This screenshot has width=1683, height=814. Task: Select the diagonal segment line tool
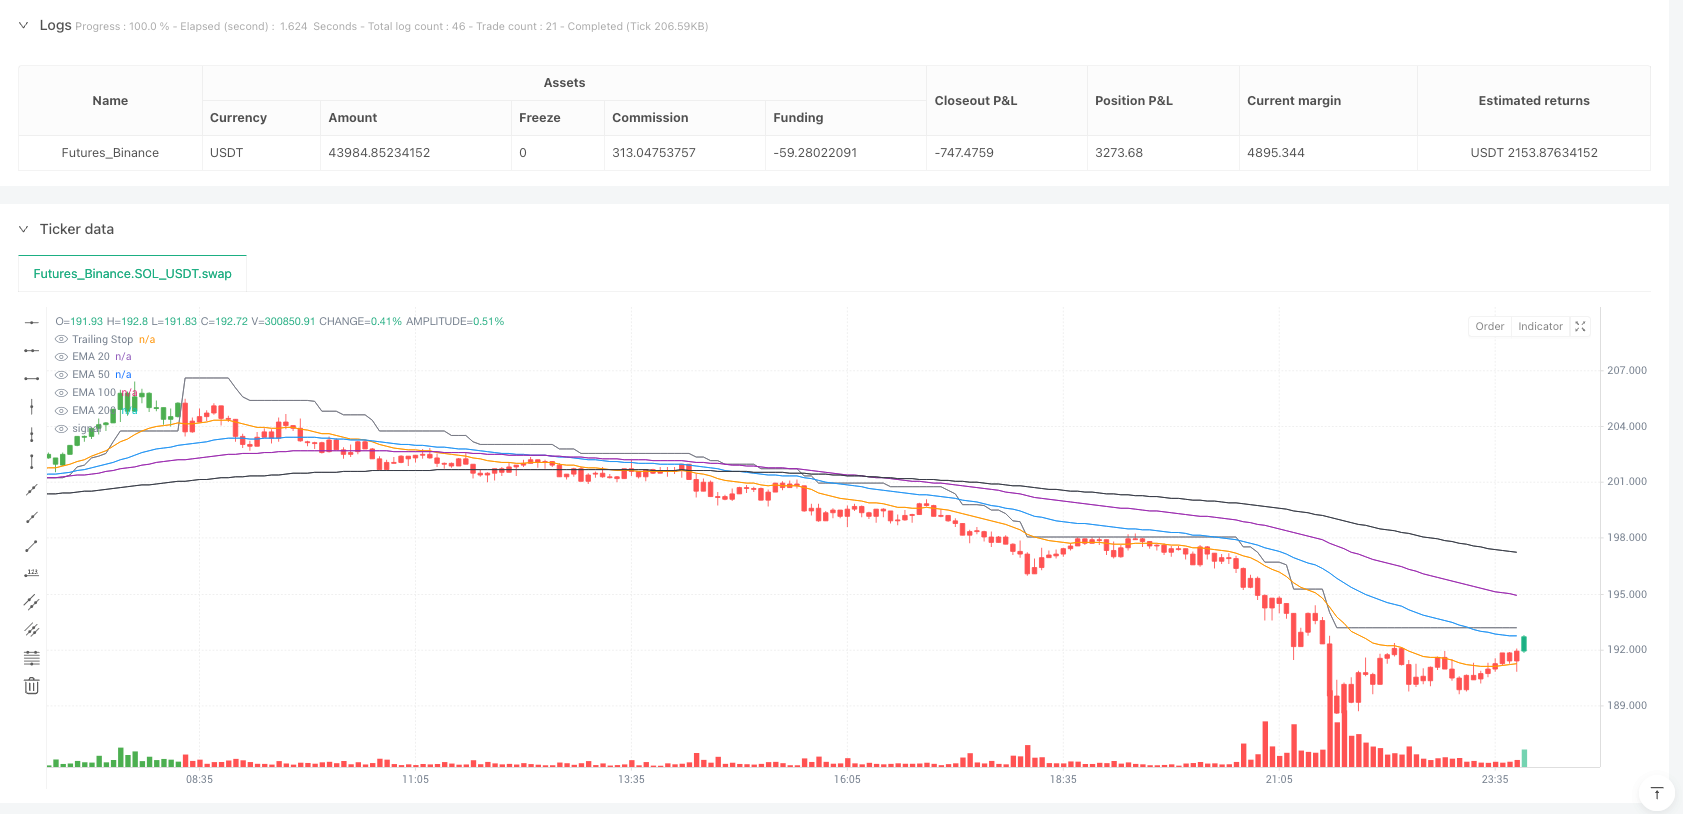[x=32, y=546]
